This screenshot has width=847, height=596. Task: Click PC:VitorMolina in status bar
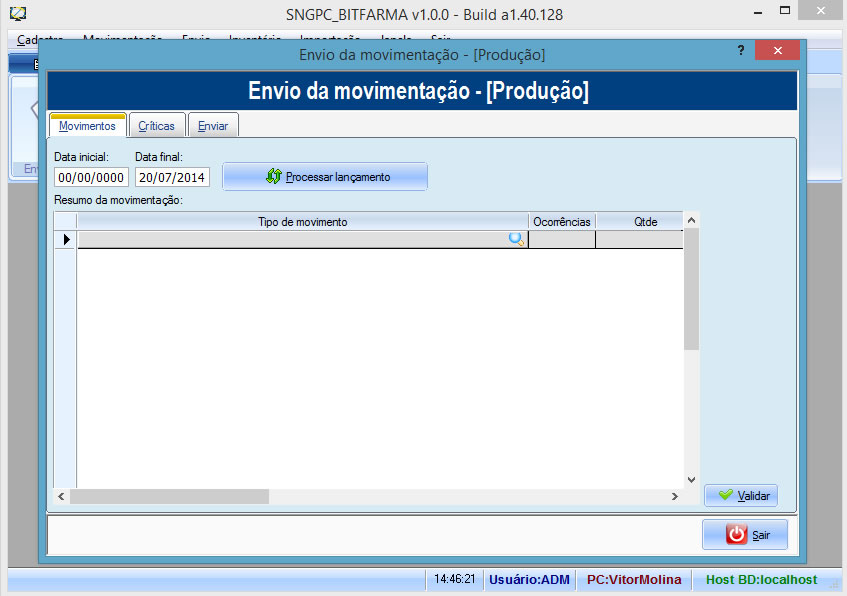pyautogui.click(x=634, y=579)
